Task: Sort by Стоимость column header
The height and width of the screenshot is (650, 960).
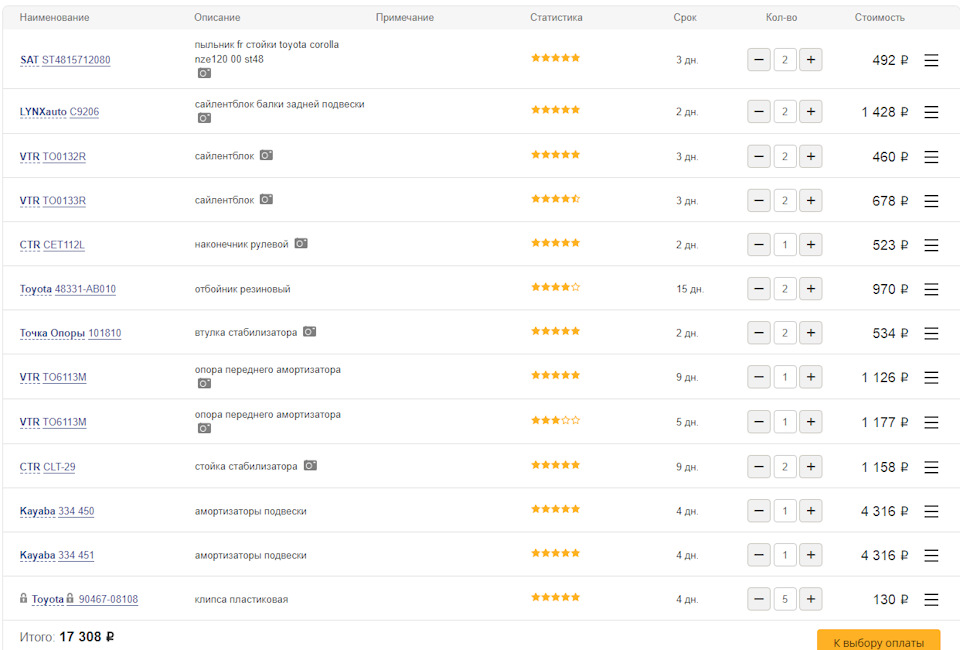Action: point(879,18)
